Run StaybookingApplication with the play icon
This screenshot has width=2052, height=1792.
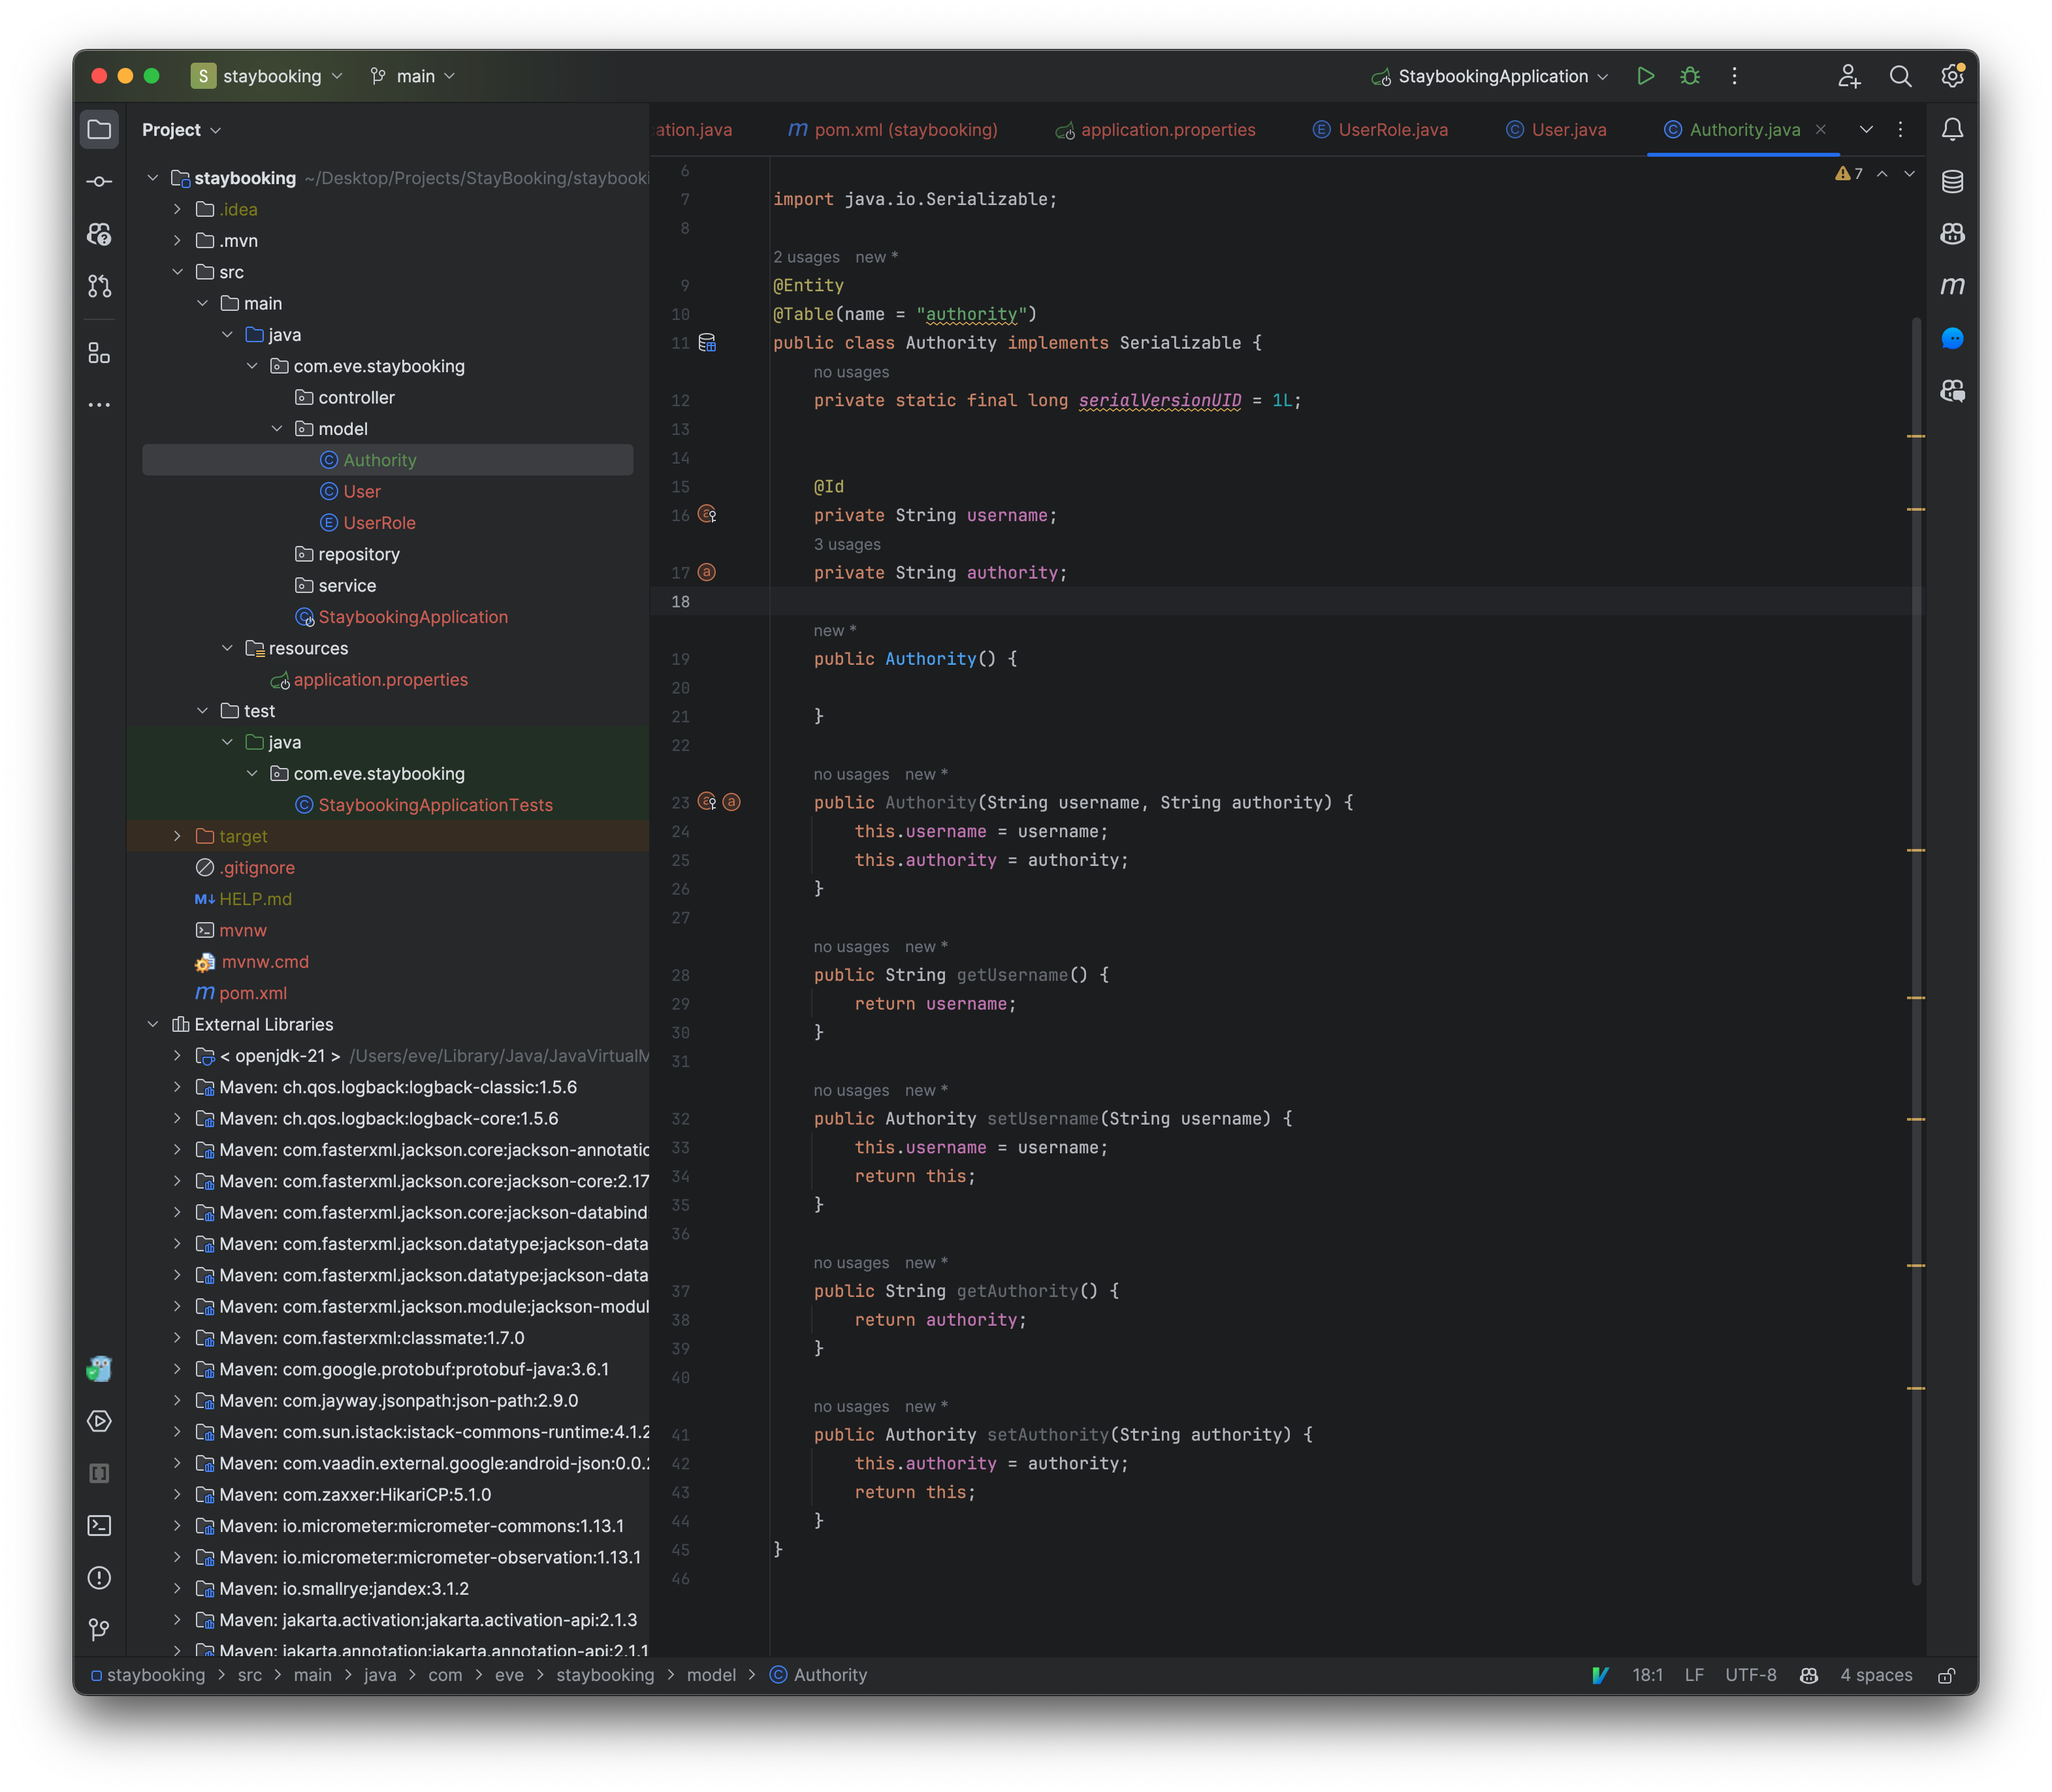1646,75
